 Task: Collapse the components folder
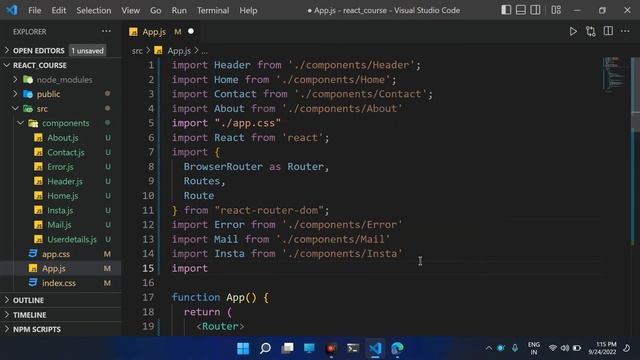pos(61,123)
